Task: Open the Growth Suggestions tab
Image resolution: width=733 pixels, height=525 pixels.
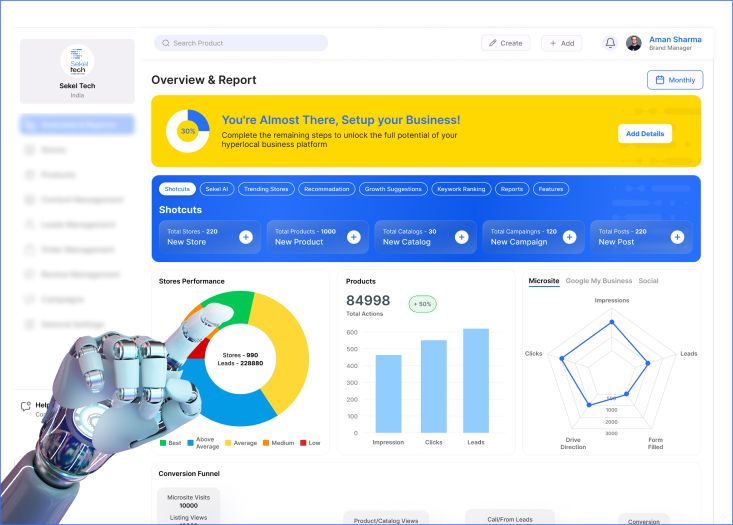Action: (x=393, y=189)
